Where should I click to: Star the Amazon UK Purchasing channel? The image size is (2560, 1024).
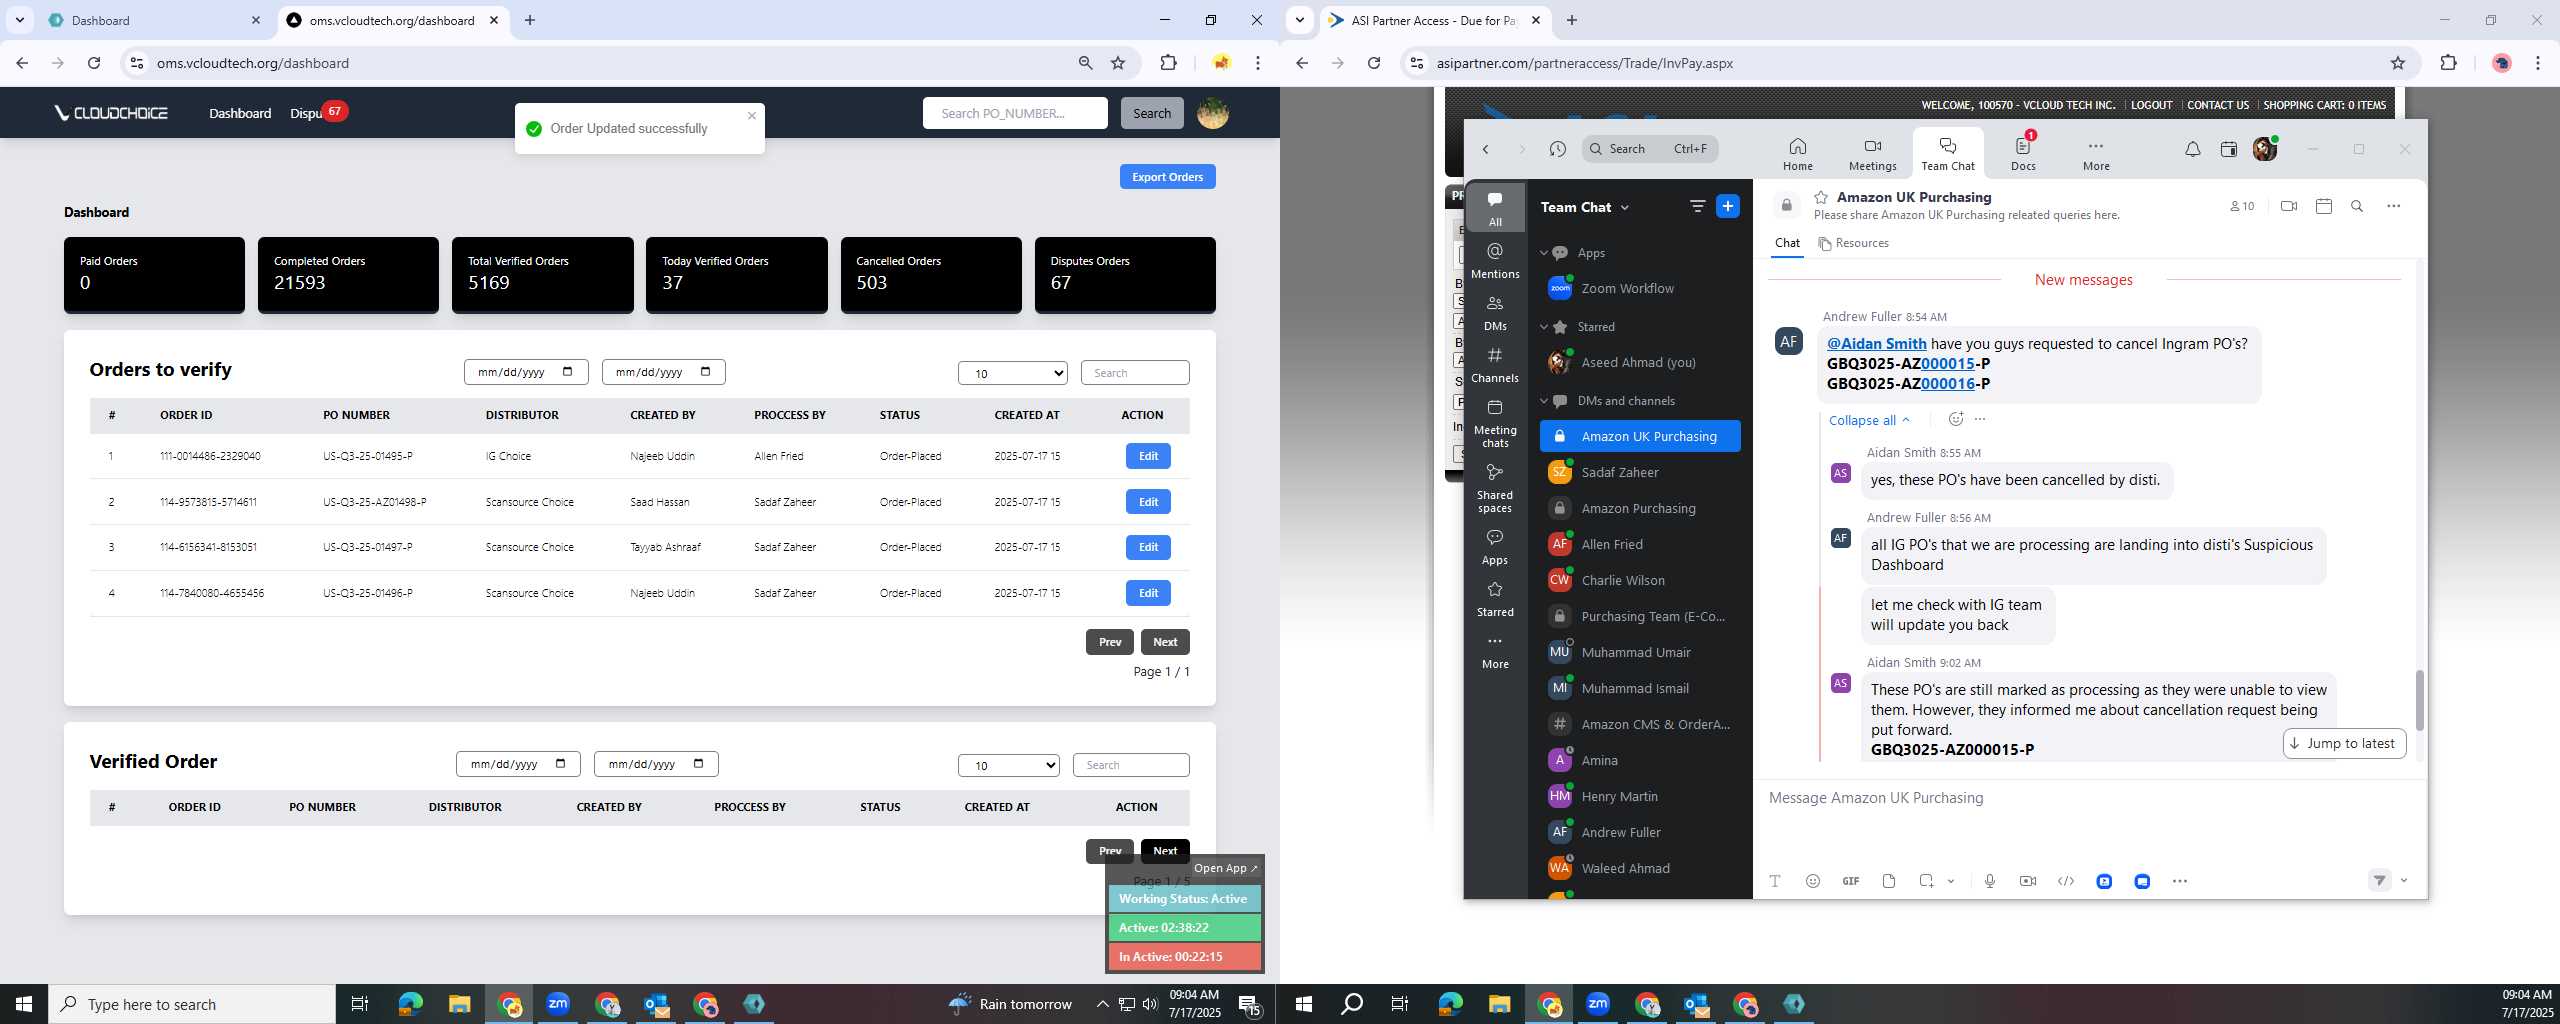pyautogui.click(x=1821, y=197)
